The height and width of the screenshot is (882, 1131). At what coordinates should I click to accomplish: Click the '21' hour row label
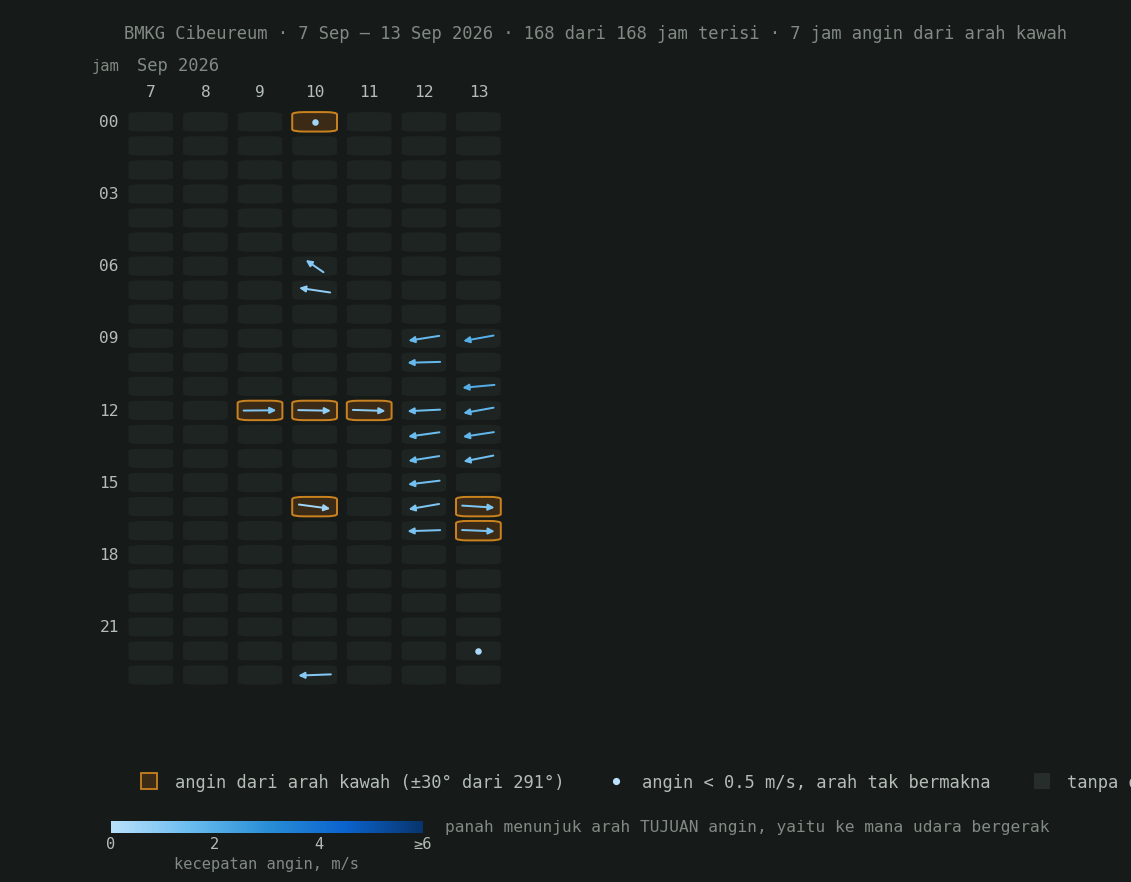tap(109, 627)
